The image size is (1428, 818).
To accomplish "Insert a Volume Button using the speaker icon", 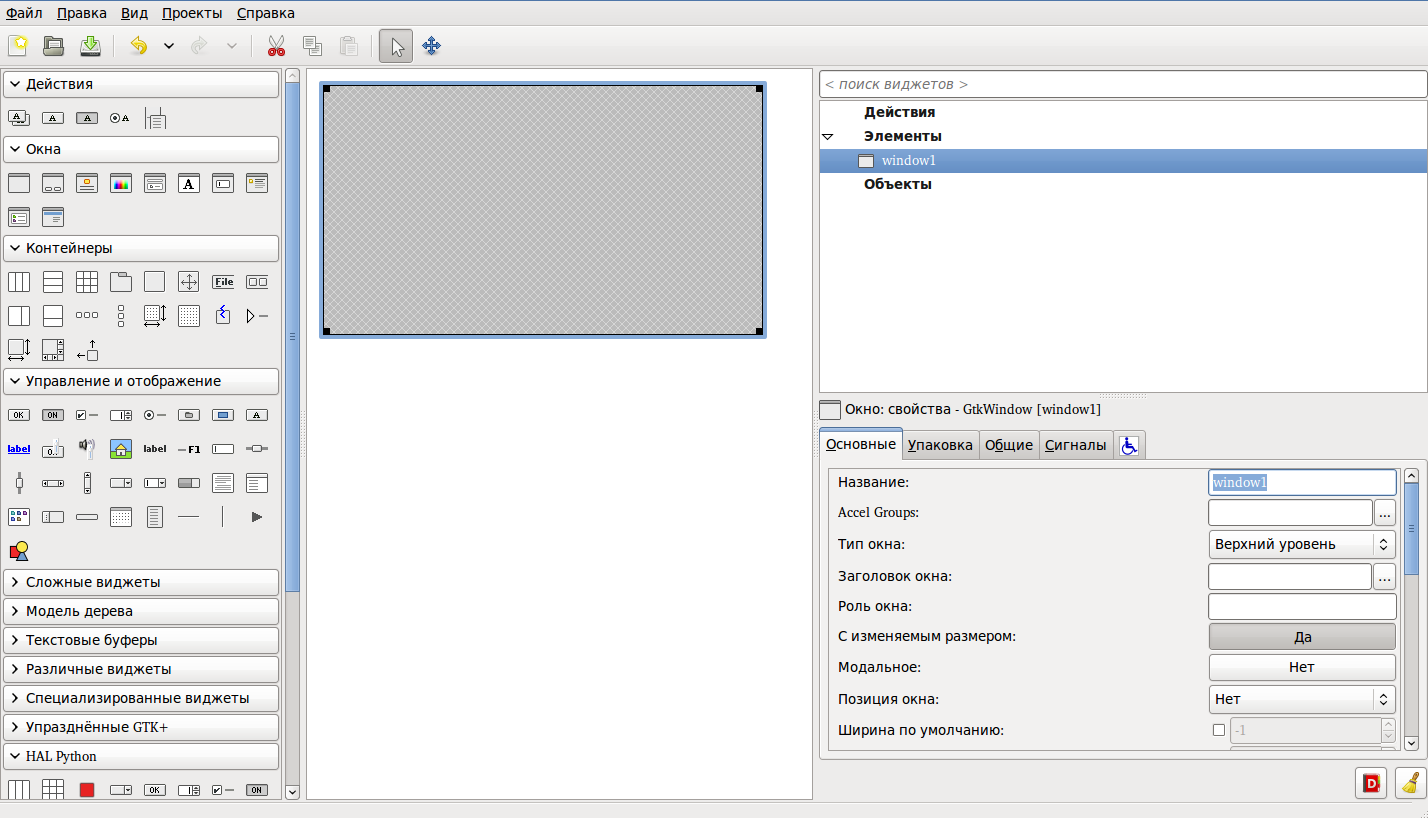I will (x=87, y=449).
